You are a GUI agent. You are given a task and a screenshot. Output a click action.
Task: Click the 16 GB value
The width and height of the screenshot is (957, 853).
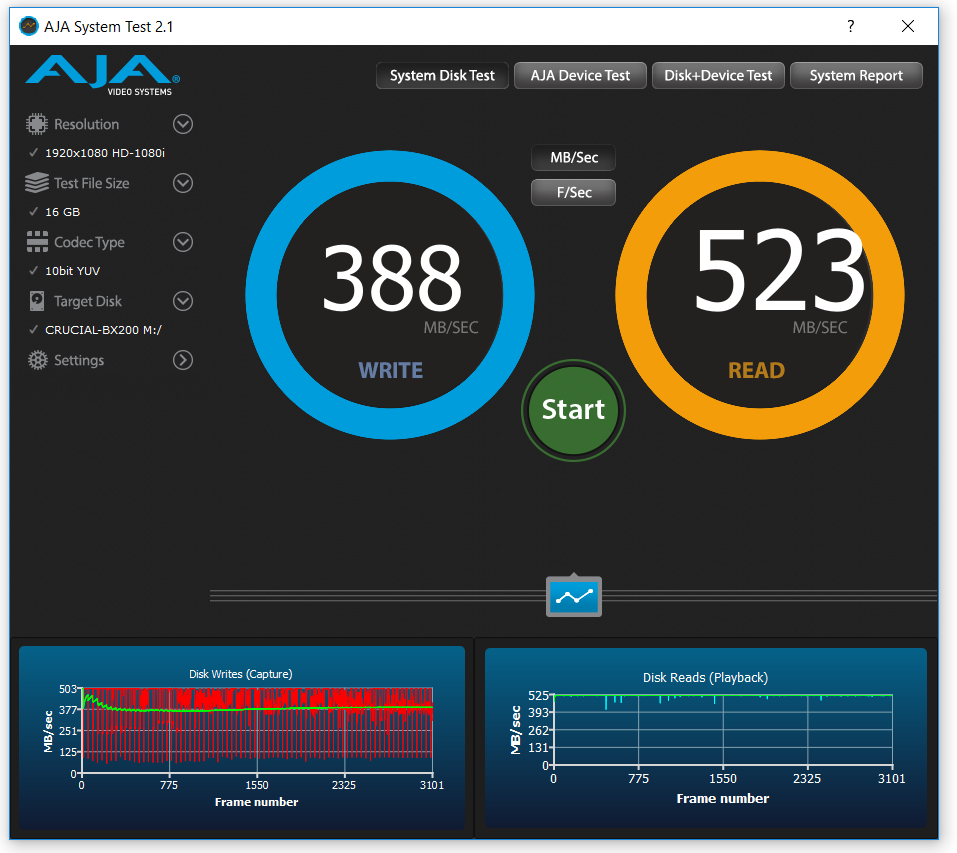tap(62, 212)
